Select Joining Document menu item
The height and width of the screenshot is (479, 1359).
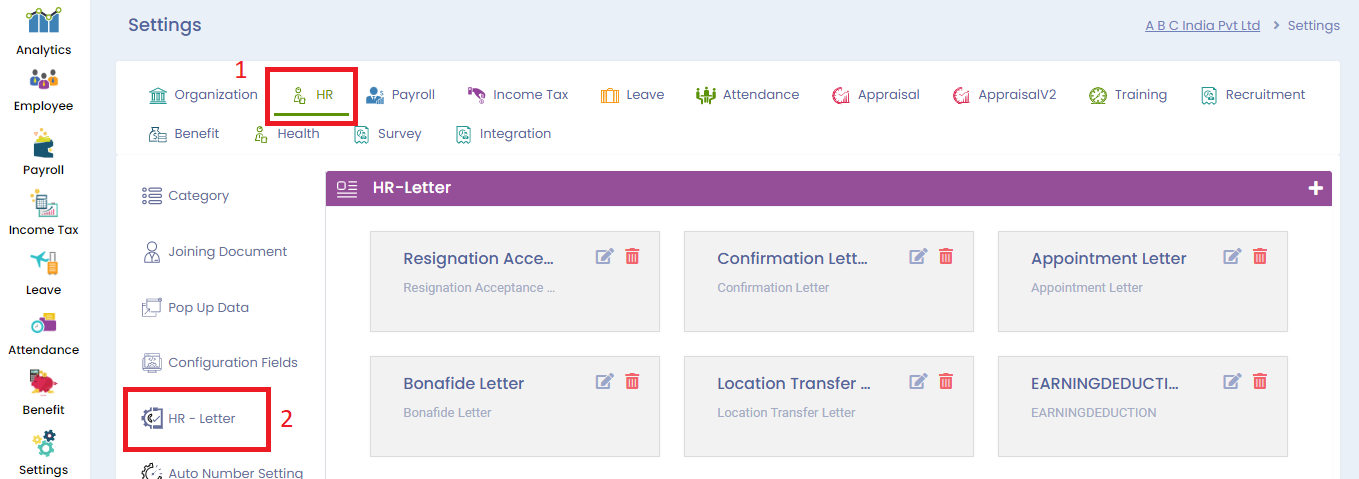215,252
